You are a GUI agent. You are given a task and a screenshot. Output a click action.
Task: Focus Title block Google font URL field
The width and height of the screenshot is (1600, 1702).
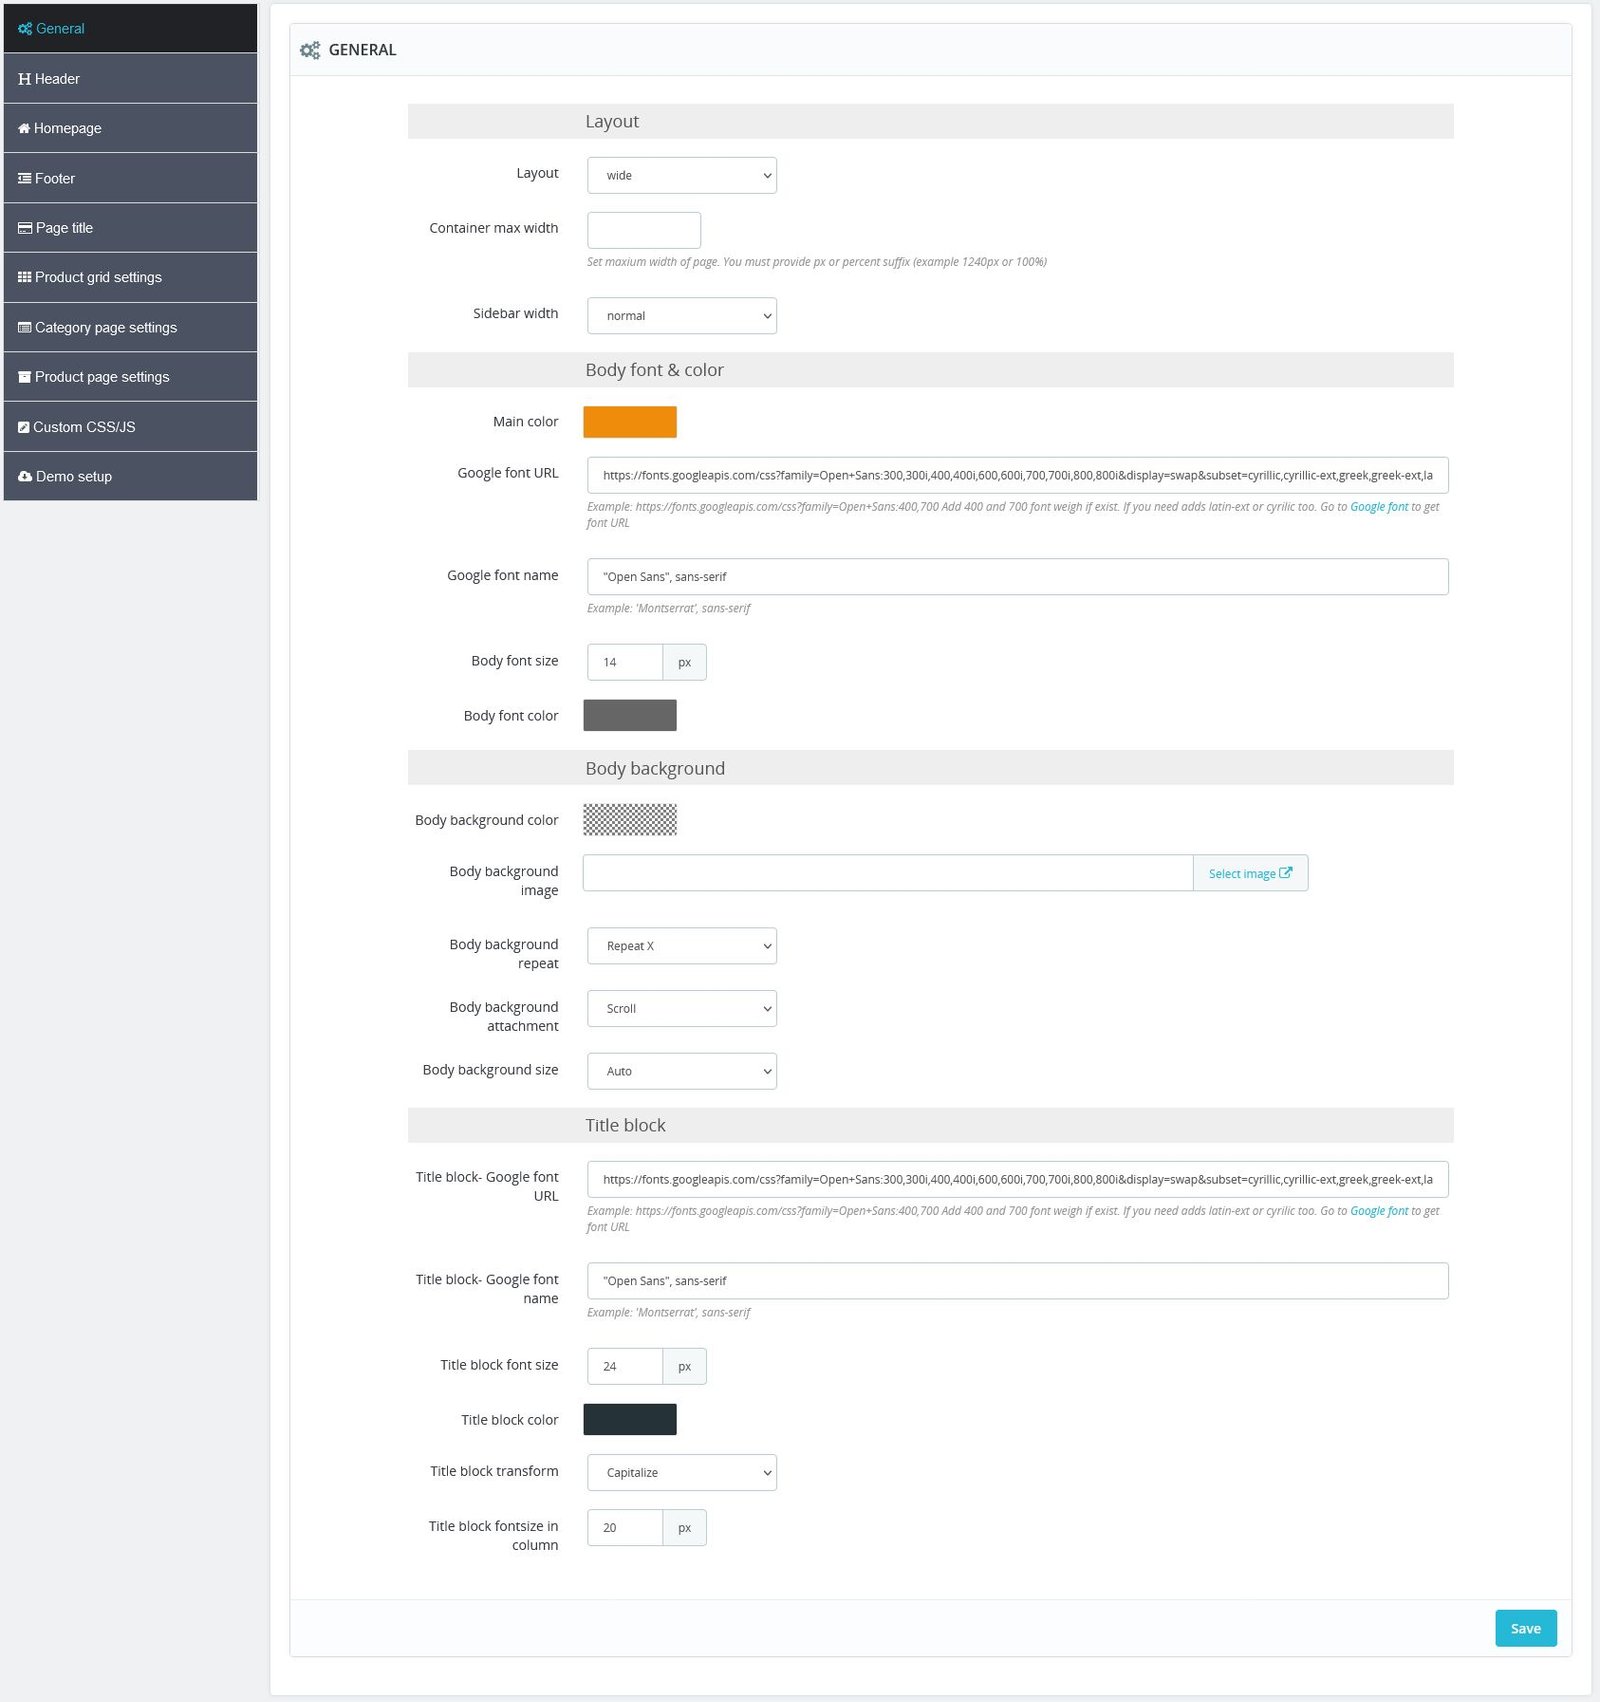click(1018, 1180)
